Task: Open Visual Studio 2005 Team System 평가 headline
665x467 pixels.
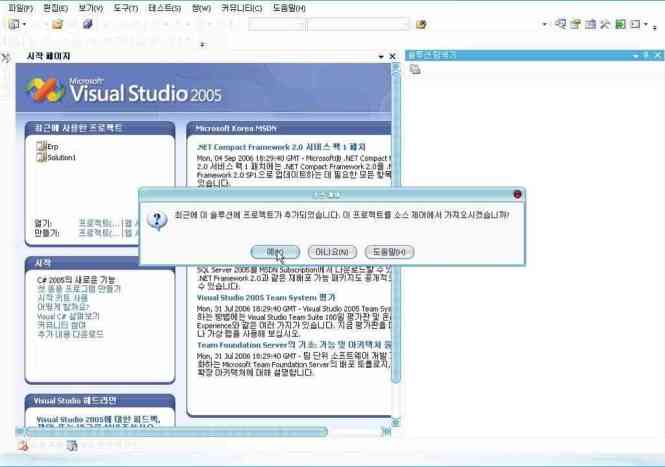Action: tap(266, 297)
